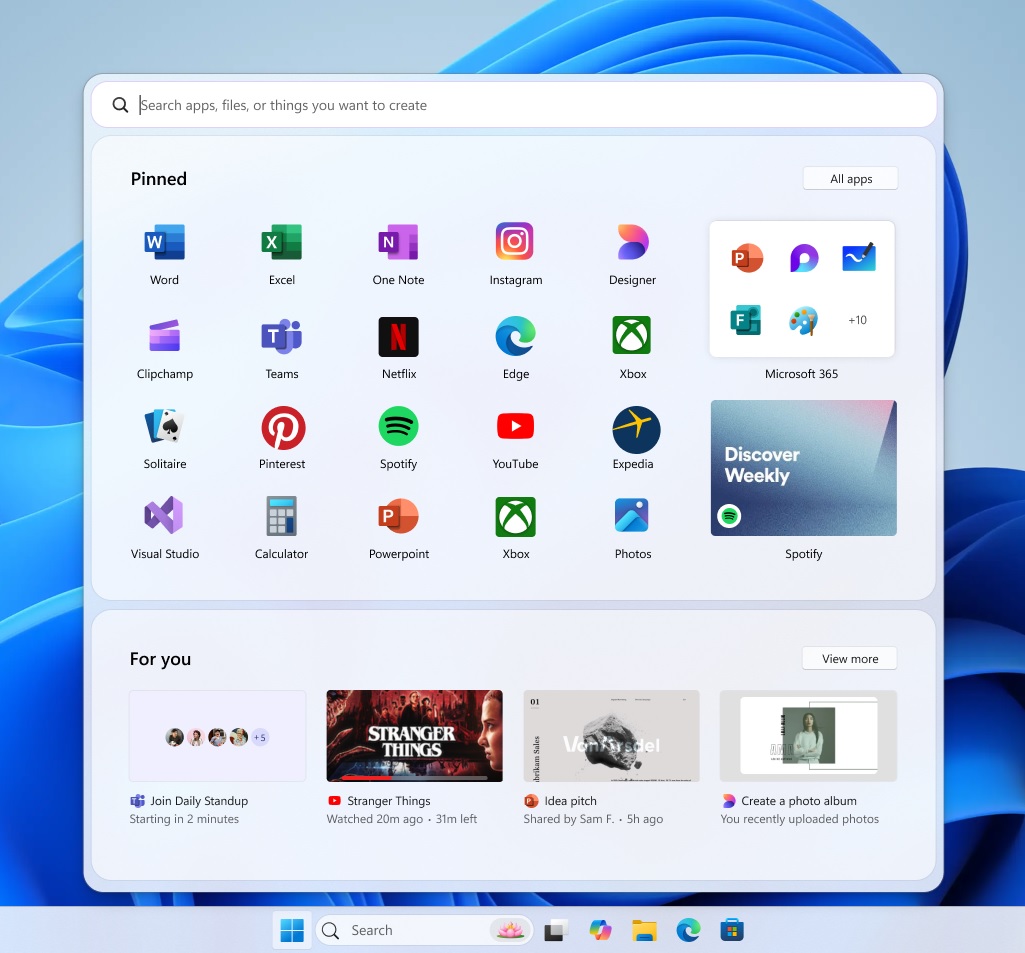The width and height of the screenshot is (1025, 953).
Task: Open the Designer app icon
Action: point(632,243)
